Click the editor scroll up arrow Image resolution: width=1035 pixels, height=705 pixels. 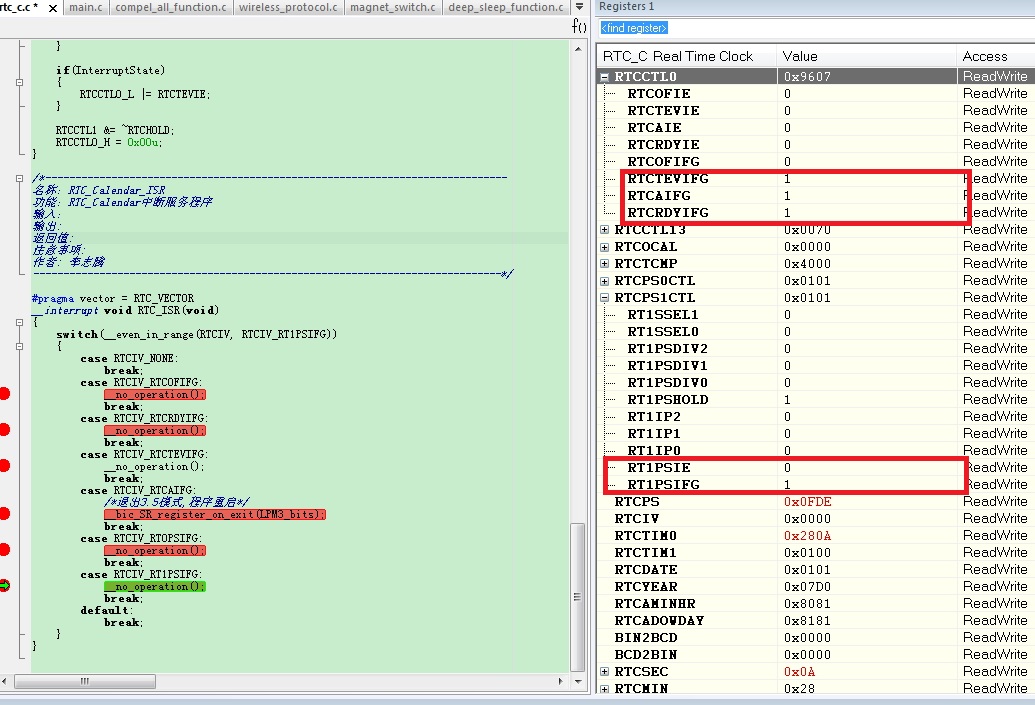tap(578, 49)
